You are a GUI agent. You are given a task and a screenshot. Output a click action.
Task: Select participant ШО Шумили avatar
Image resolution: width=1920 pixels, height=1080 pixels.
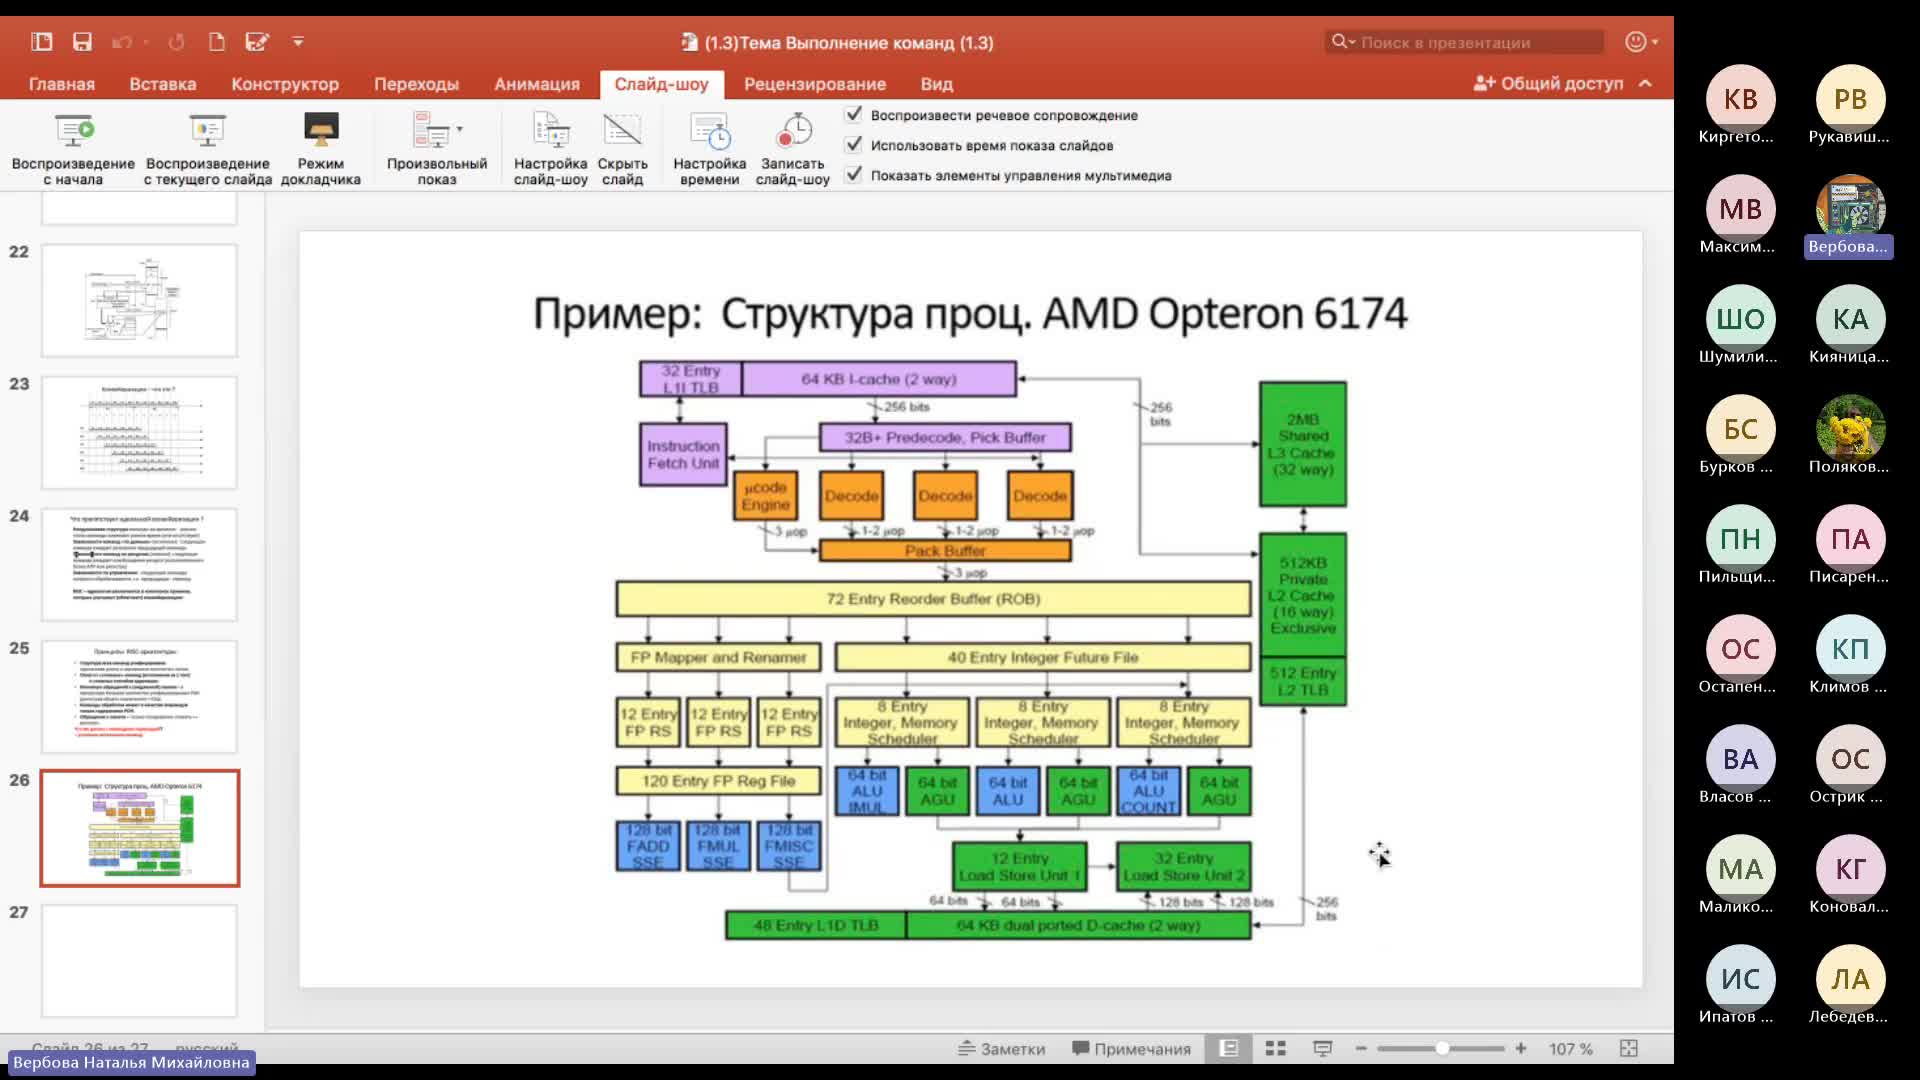point(1740,319)
